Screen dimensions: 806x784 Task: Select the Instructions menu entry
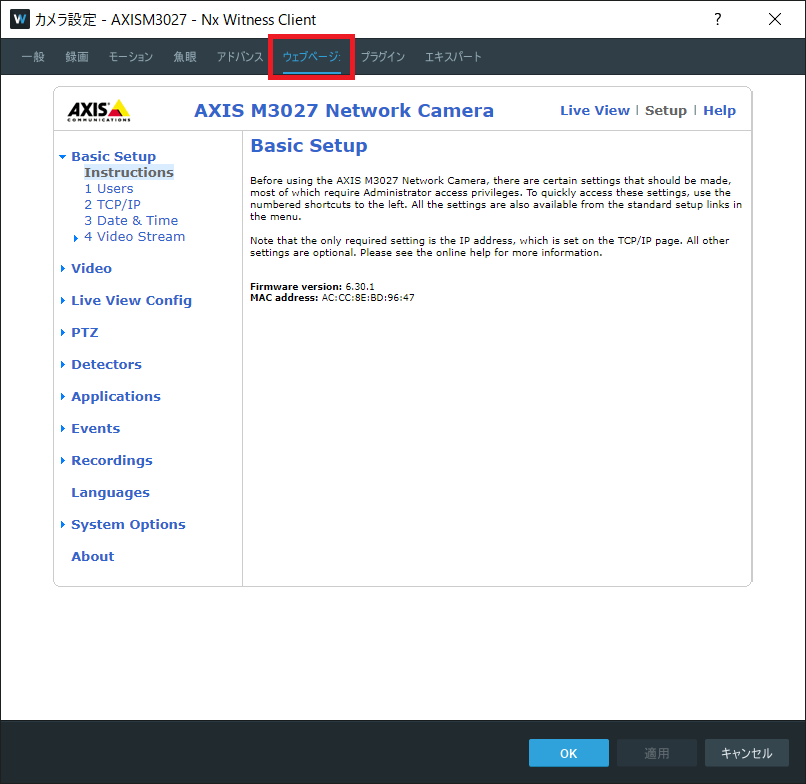(x=129, y=172)
